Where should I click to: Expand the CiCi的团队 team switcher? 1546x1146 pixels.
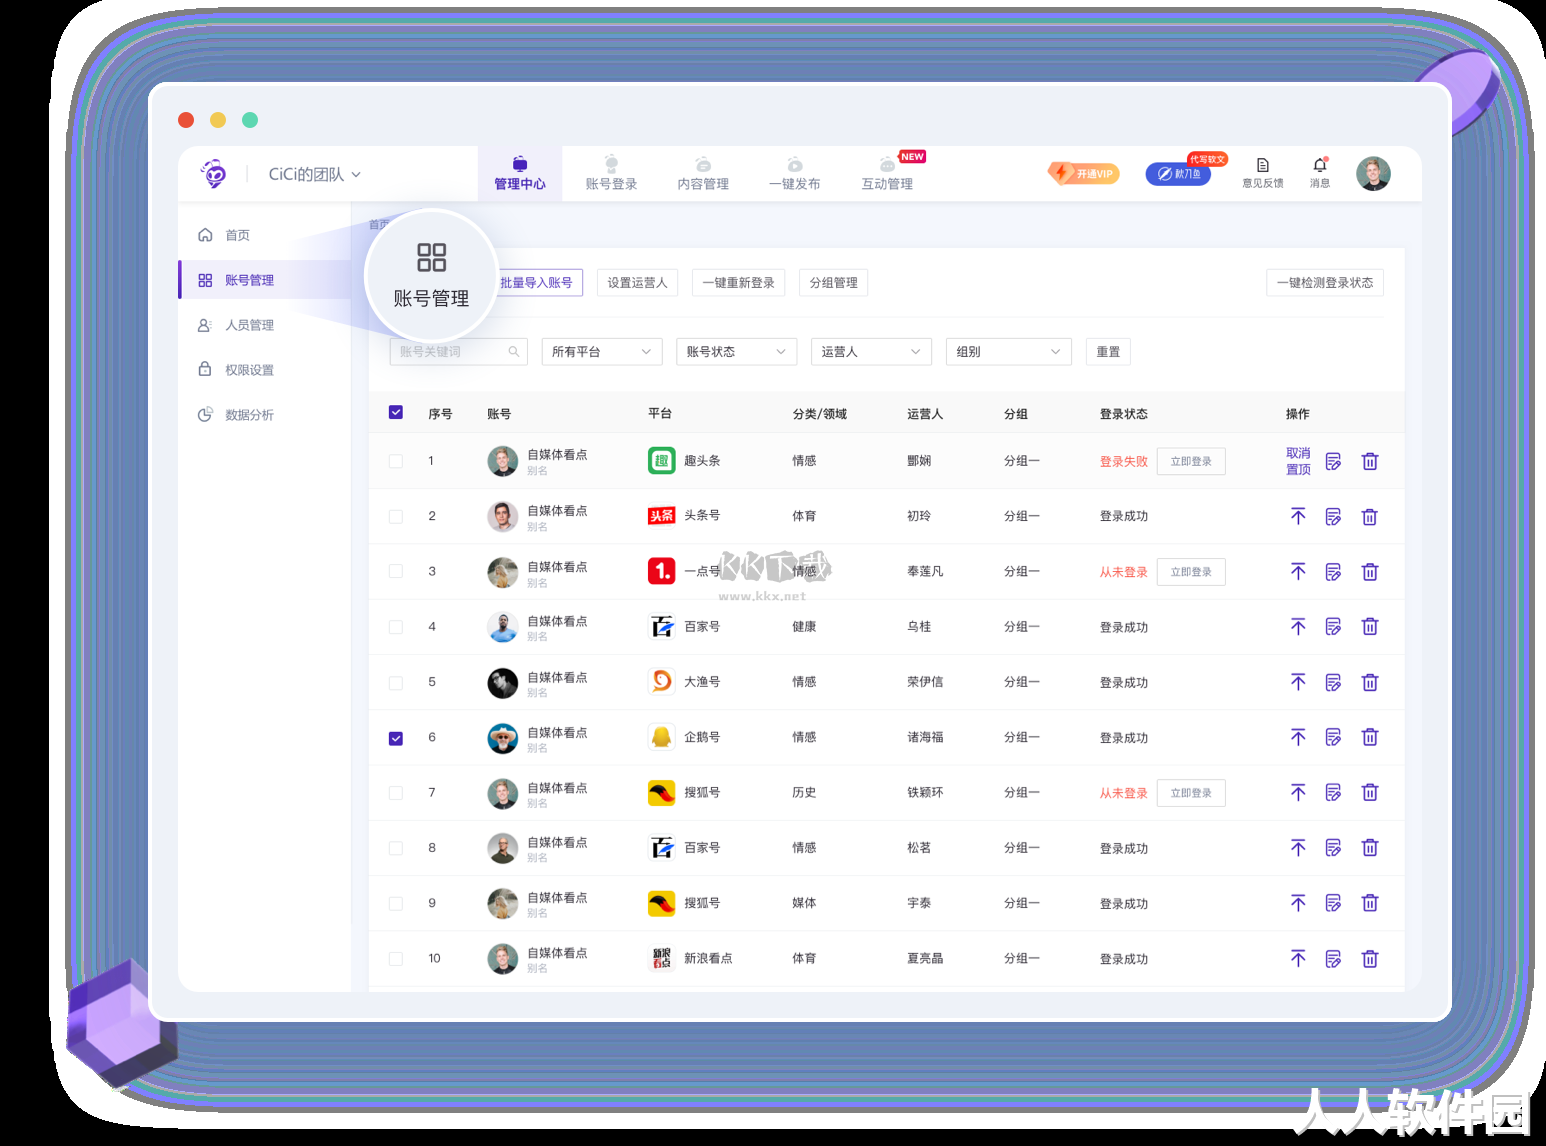tap(314, 174)
